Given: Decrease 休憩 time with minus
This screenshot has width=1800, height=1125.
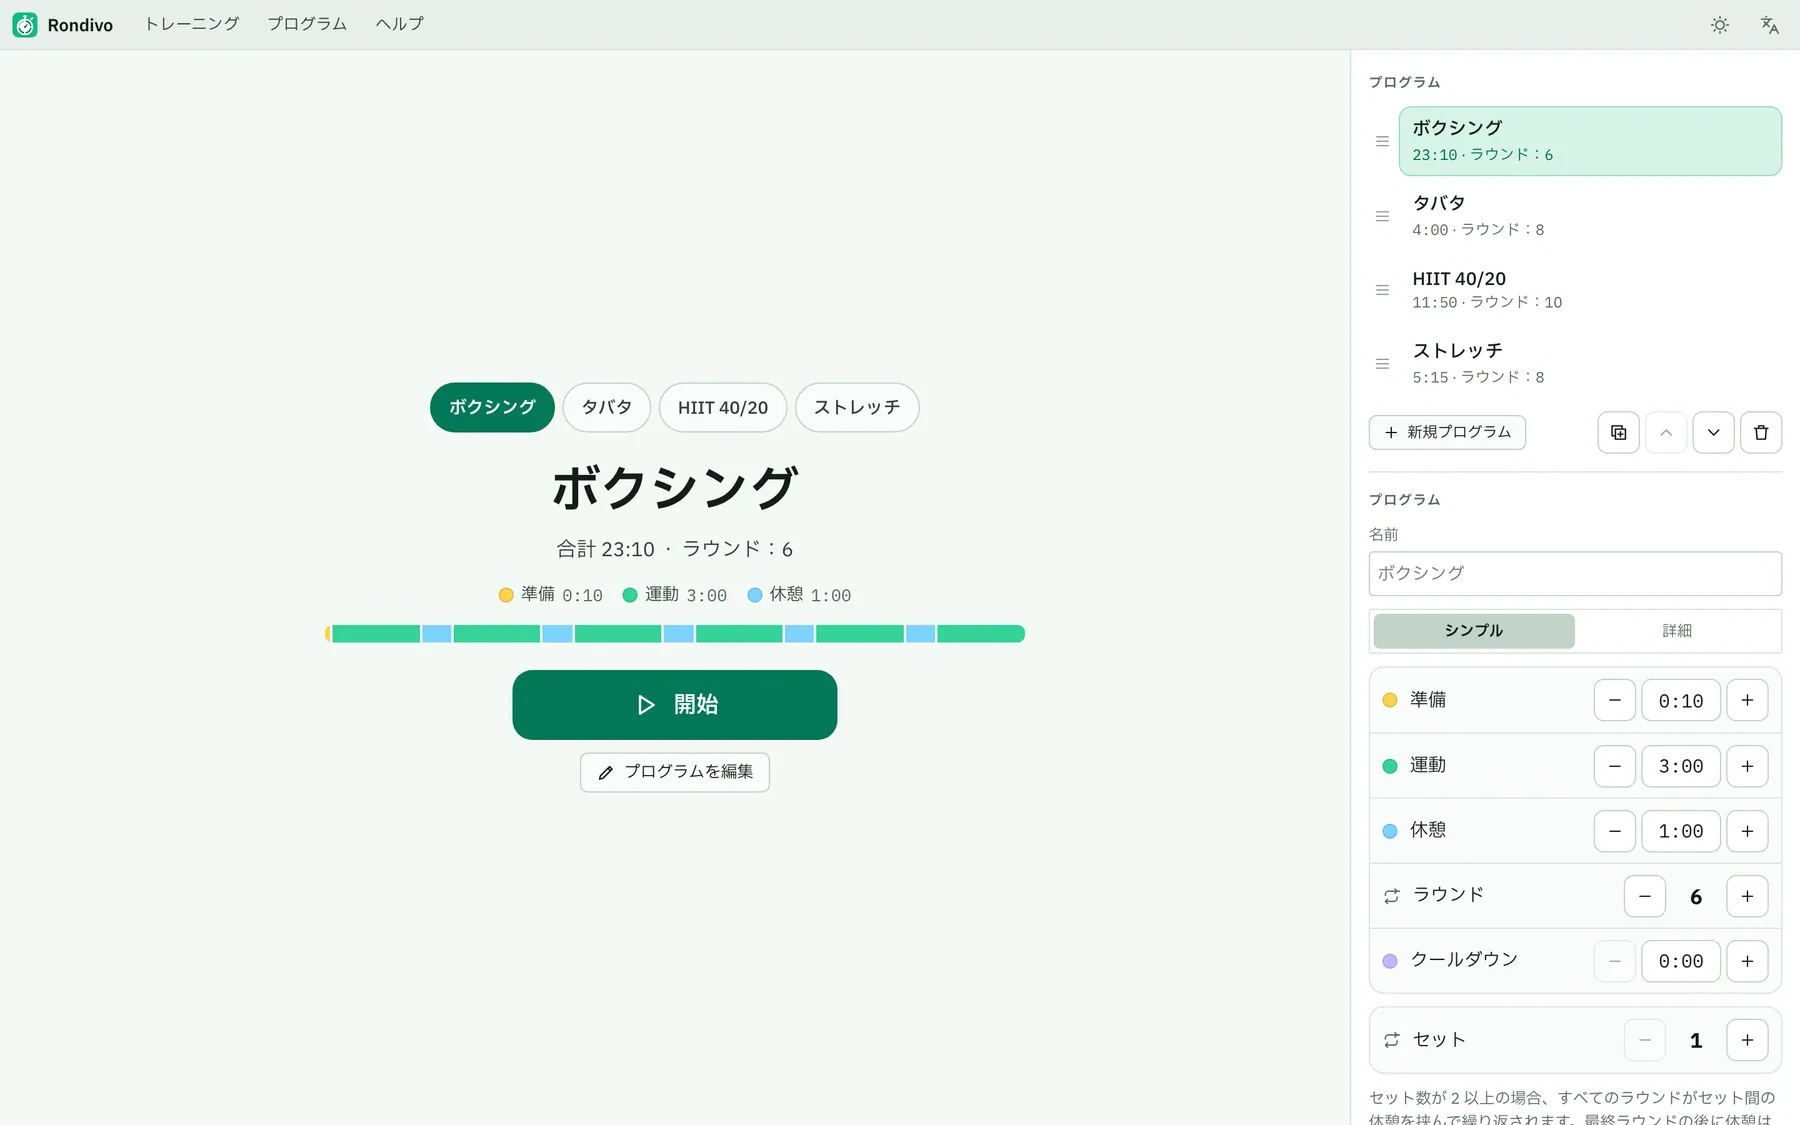Looking at the screenshot, I should point(1614,831).
